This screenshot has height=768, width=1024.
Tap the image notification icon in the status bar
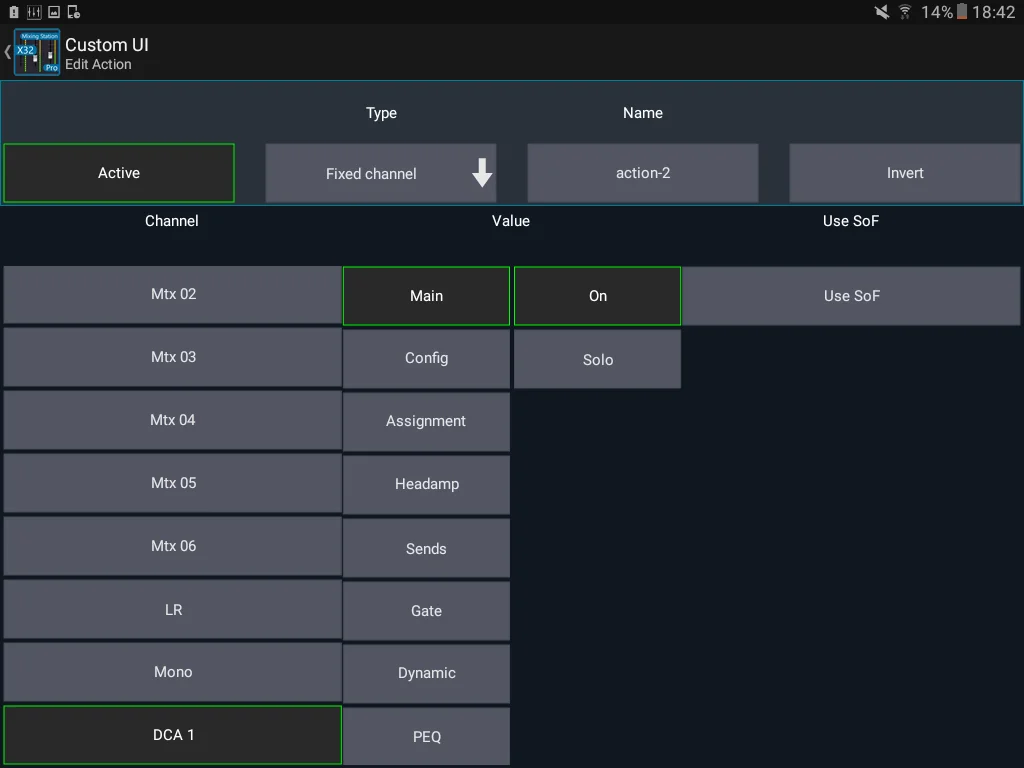pyautogui.click(x=54, y=12)
